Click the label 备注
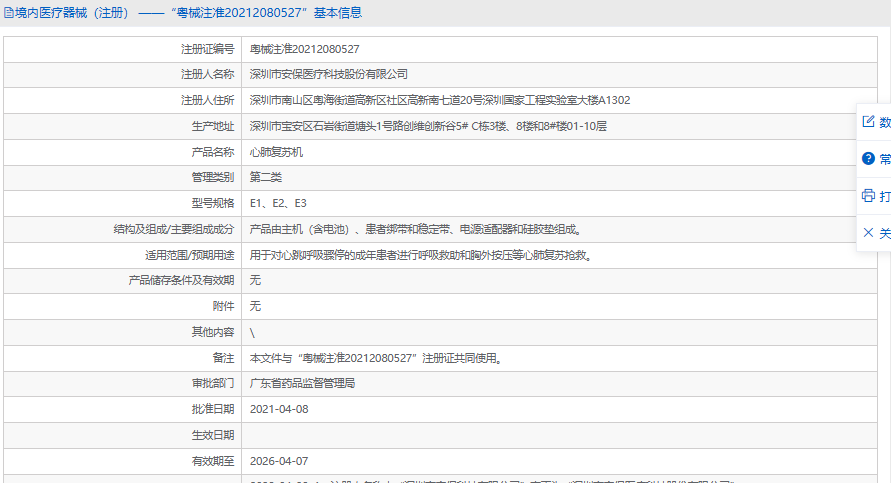Screen dimensions: 891x483 [223, 359]
